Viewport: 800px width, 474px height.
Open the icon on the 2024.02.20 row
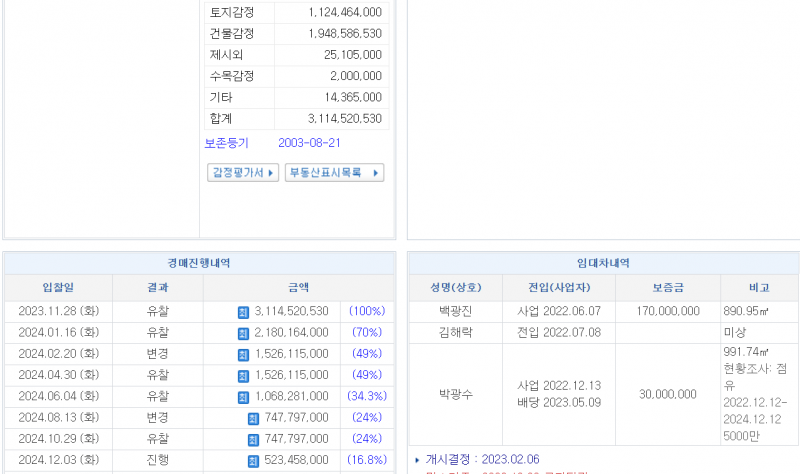242,354
